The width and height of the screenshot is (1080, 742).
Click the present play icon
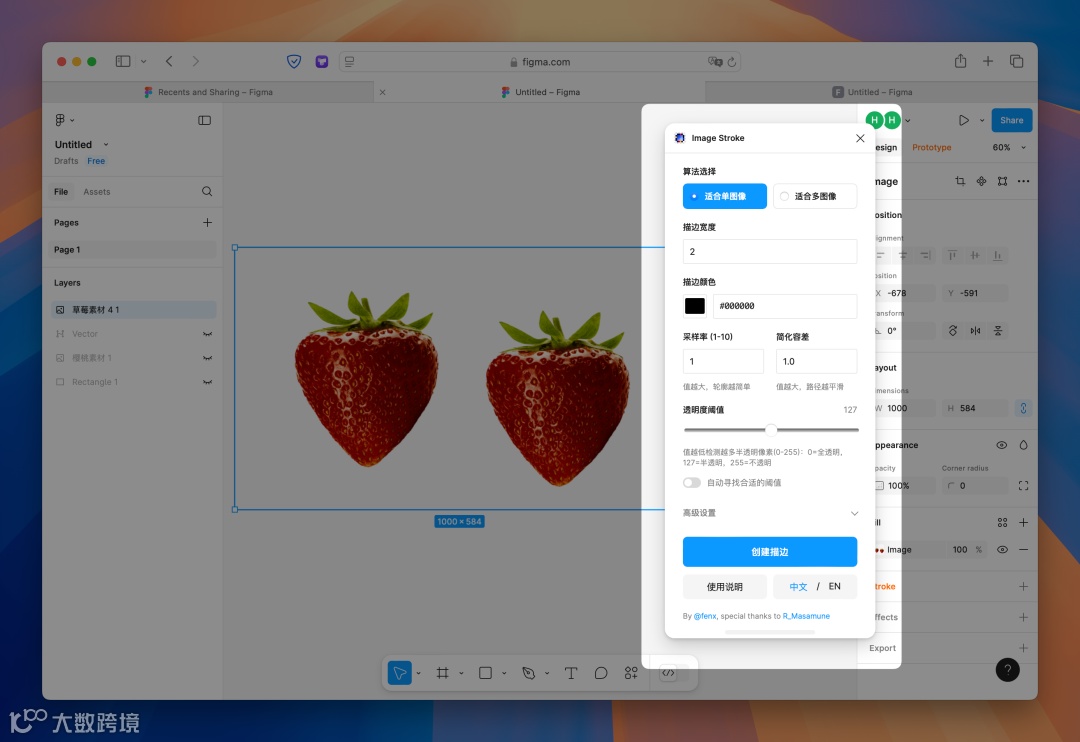point(964,120)
